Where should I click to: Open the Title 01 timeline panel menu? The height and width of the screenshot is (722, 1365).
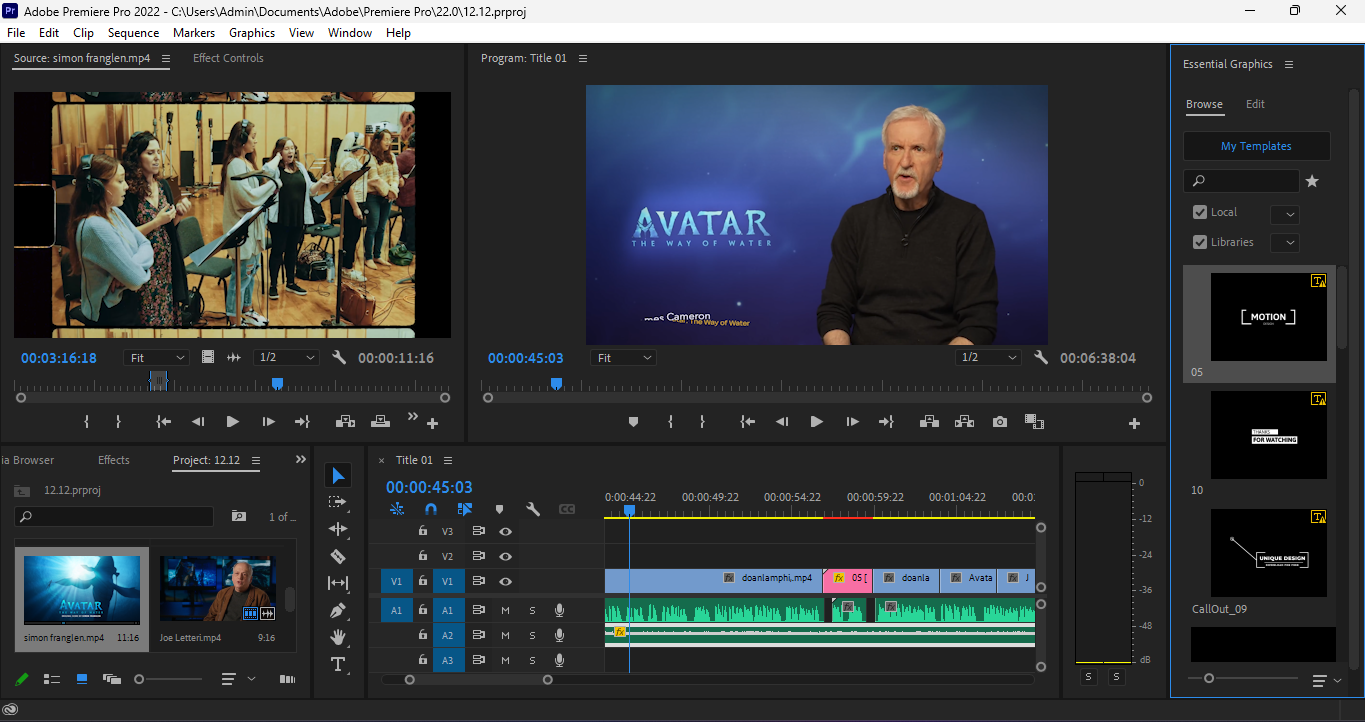(x=448, y=460)
